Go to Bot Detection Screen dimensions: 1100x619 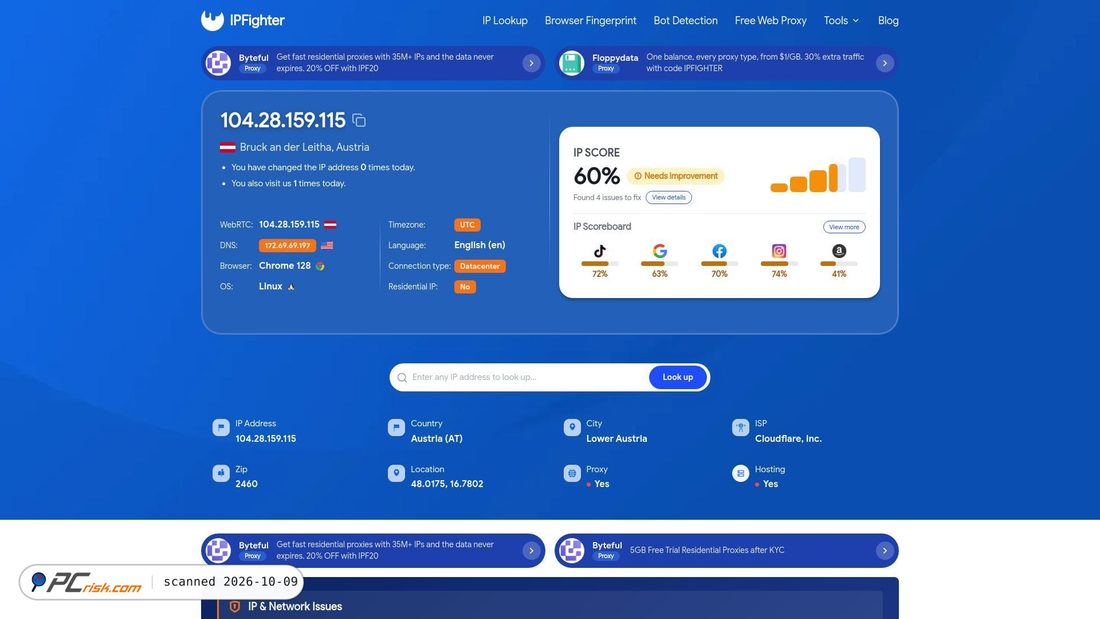click(x=685, y=20)
